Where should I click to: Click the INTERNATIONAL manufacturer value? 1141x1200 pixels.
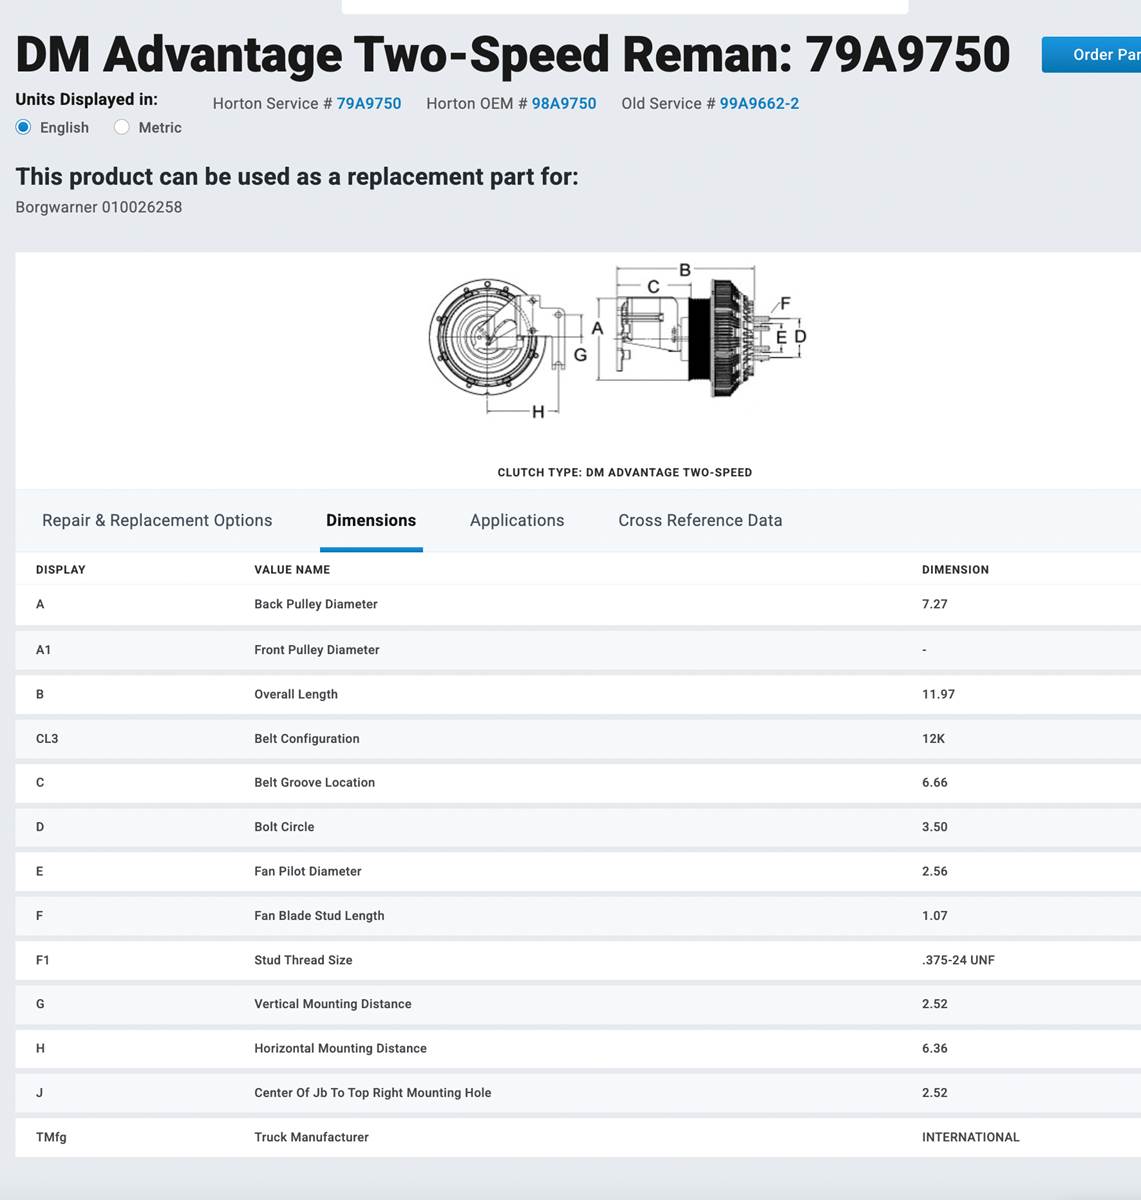[x=971, y=1137]
